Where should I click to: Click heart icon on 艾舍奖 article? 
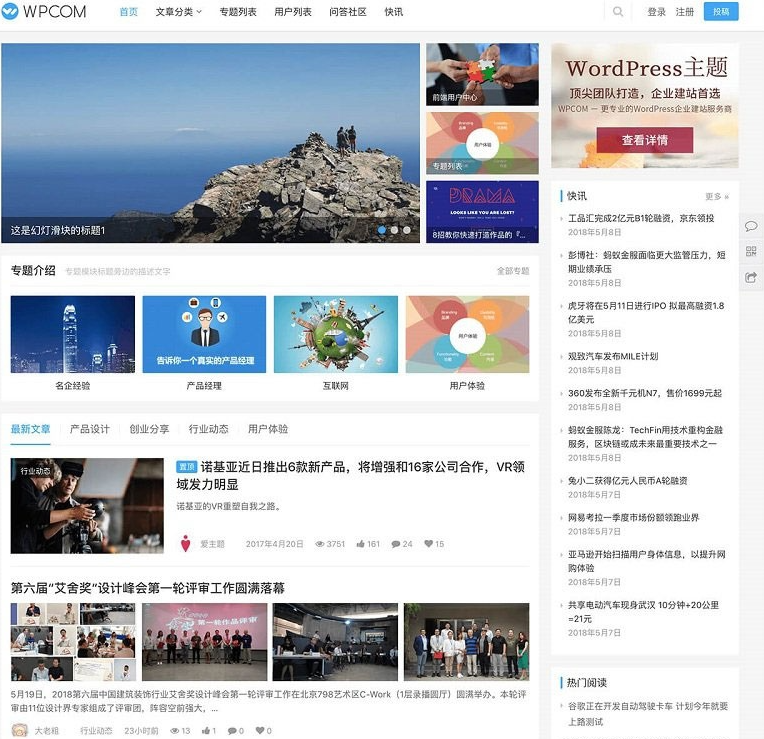pyautogui.click(x=260, y=730)
